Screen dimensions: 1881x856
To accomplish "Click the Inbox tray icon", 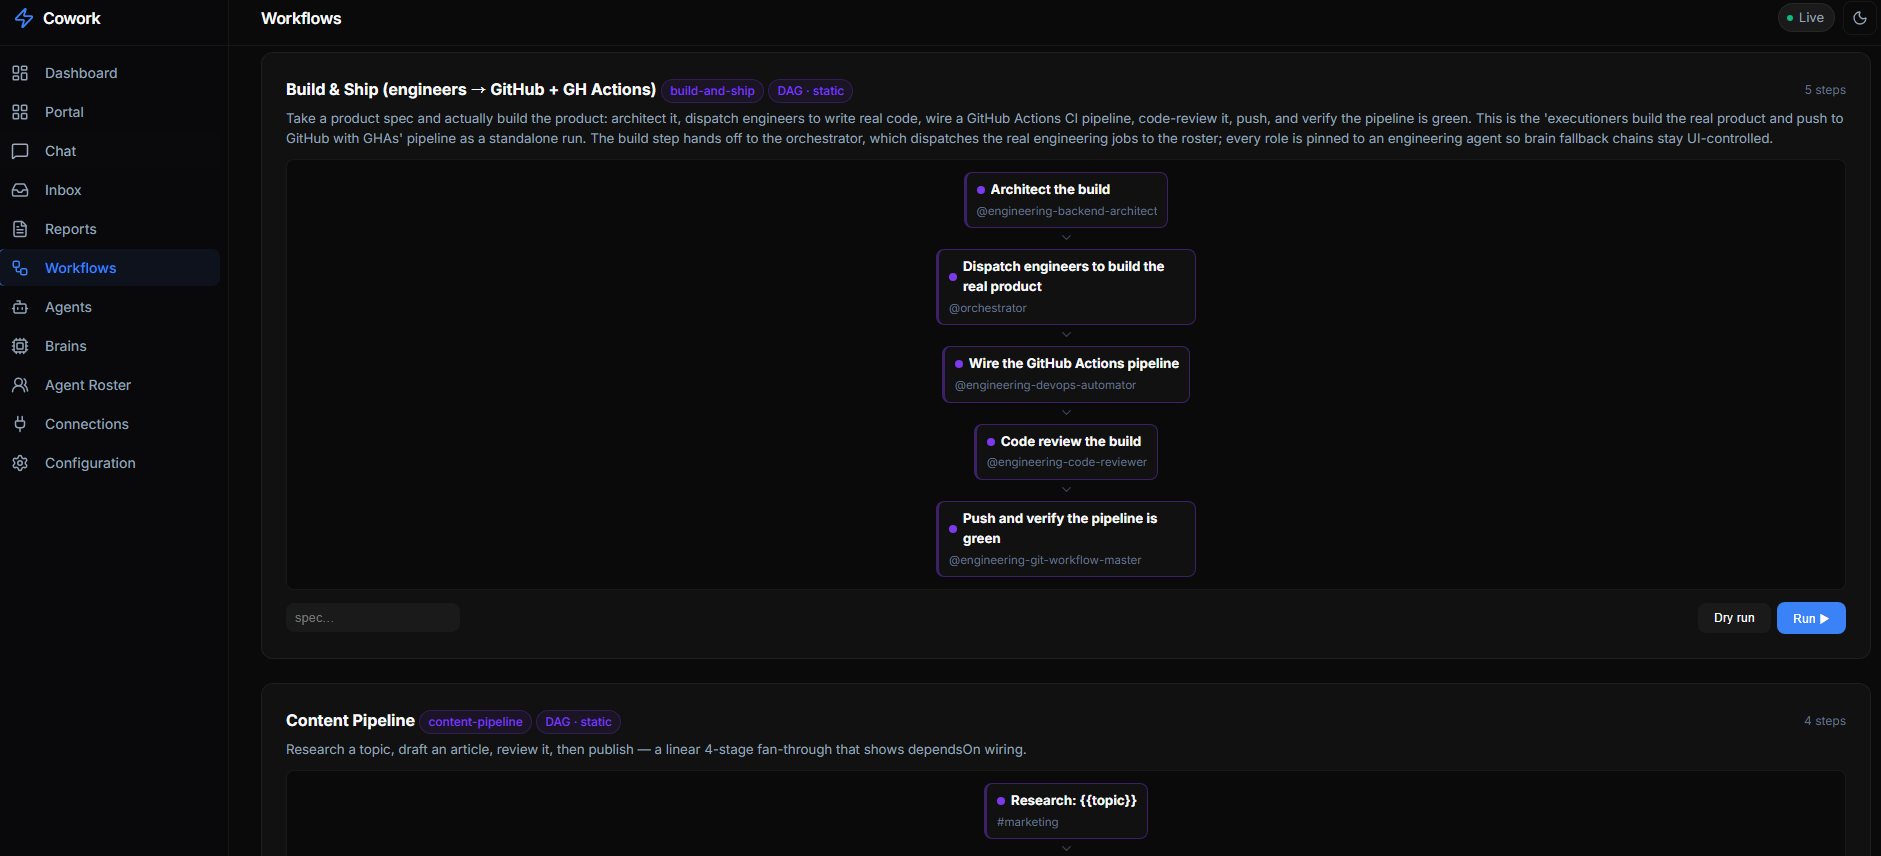I will 20,190.
